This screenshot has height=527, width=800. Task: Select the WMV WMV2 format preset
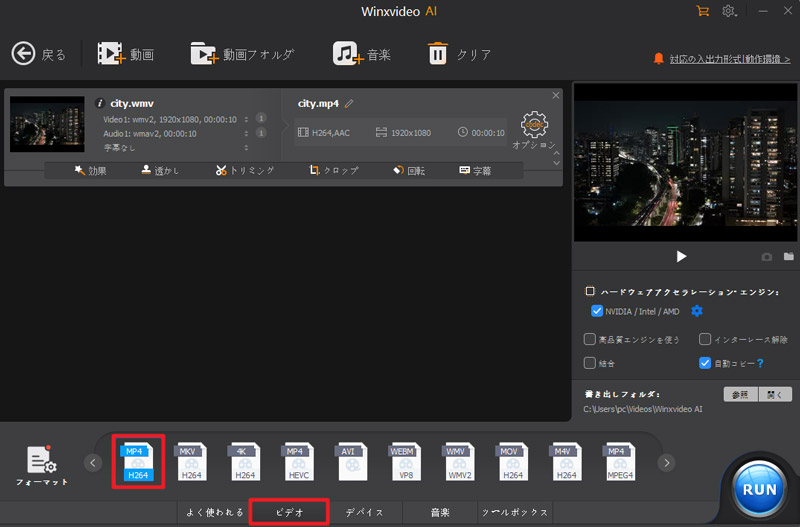(459, 462)
